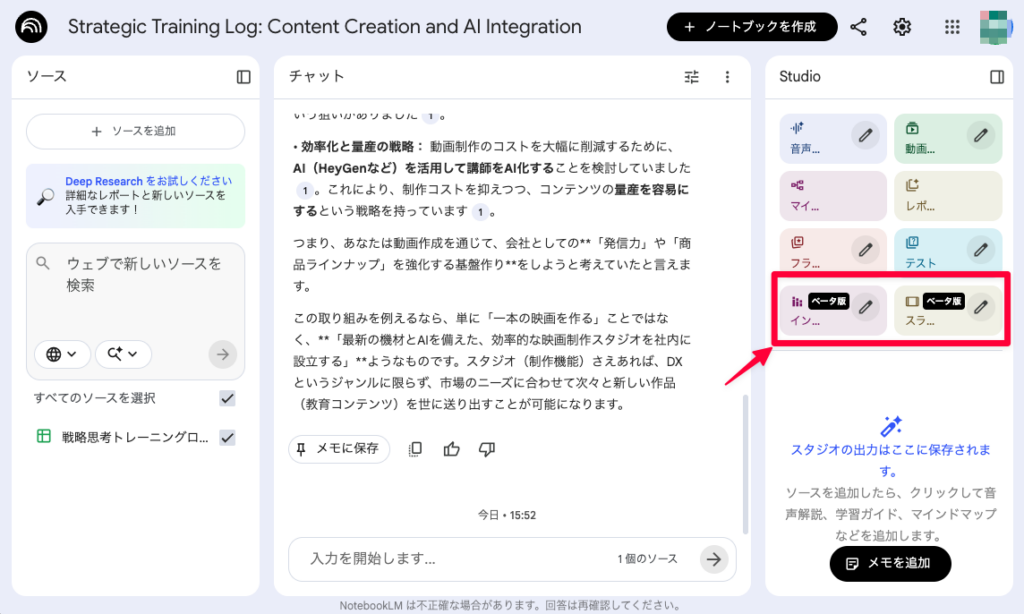Open chat display settings via tune icon
Screen dimensions: 1024x614
pyautogui.click(x=691, y=76)
